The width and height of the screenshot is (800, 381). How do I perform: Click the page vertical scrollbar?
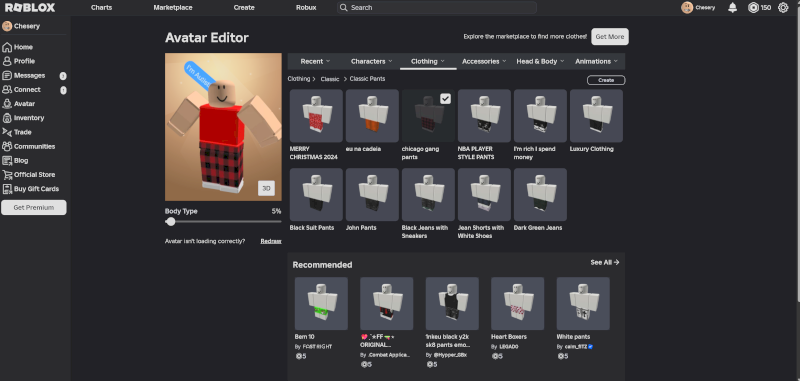797,153
